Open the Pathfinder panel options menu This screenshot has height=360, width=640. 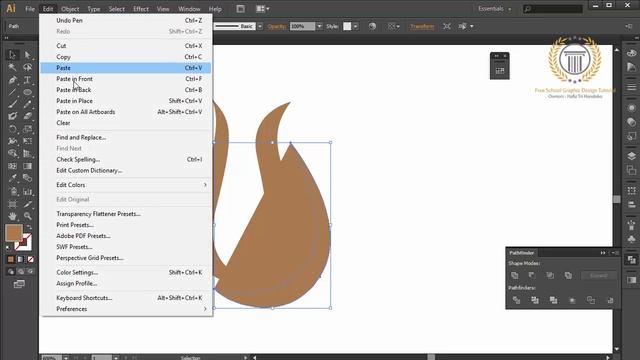coord(617,253)
